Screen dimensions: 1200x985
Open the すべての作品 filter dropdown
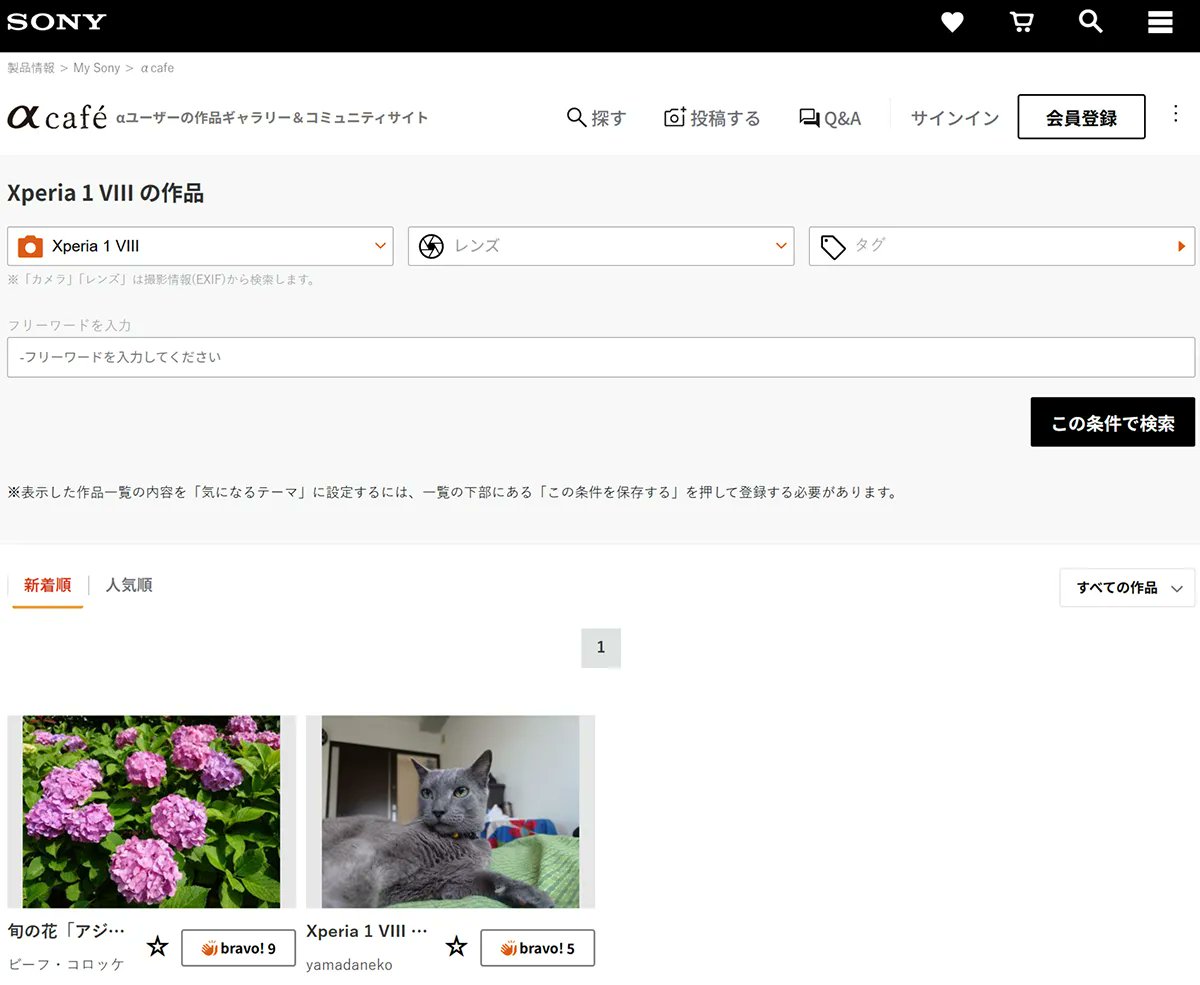click(1127, 587)
